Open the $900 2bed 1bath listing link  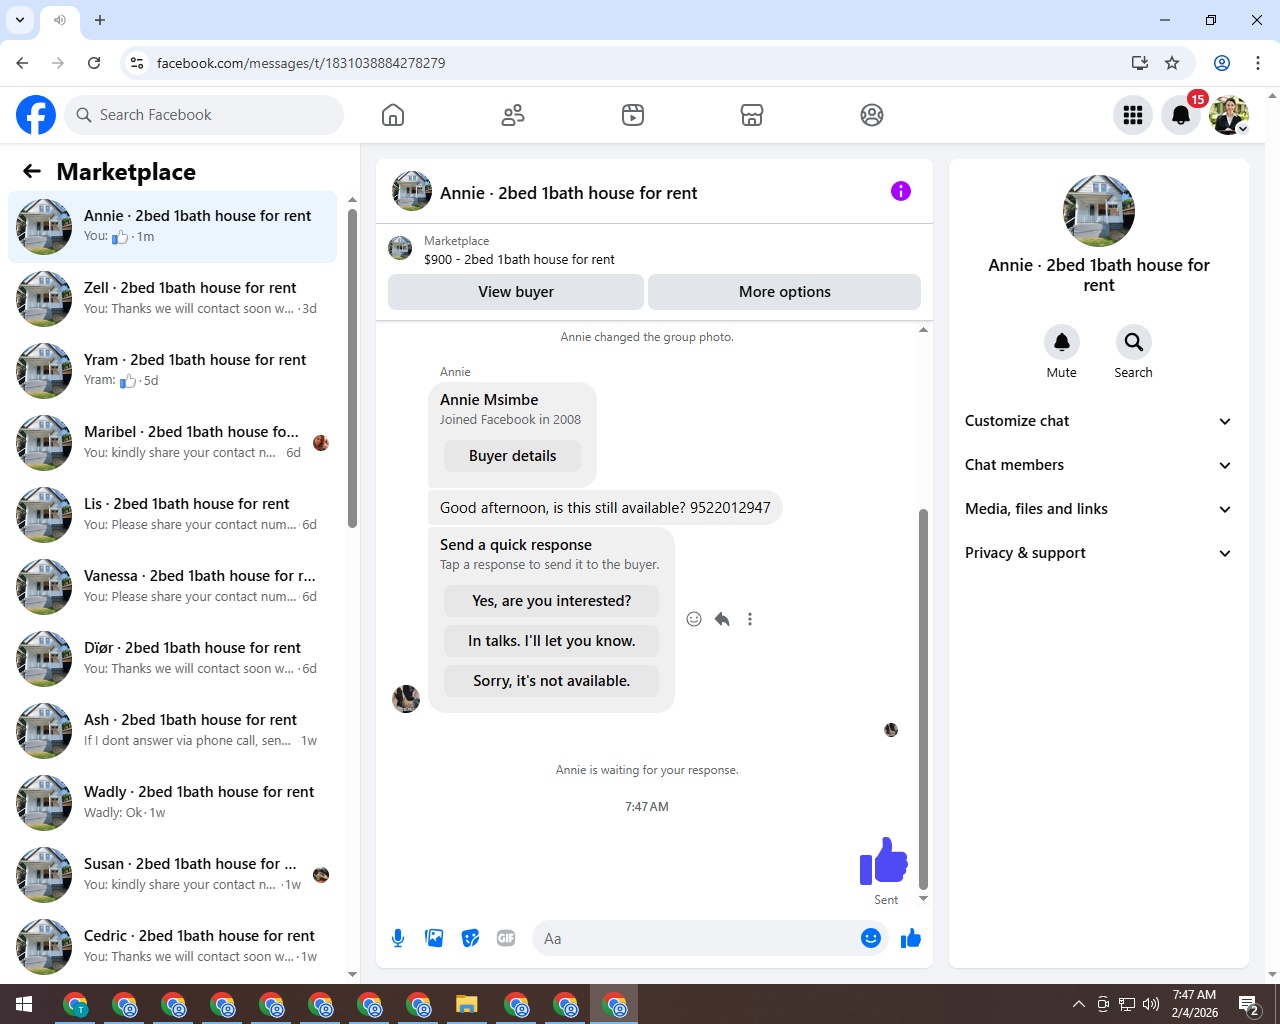click(519, 259)
